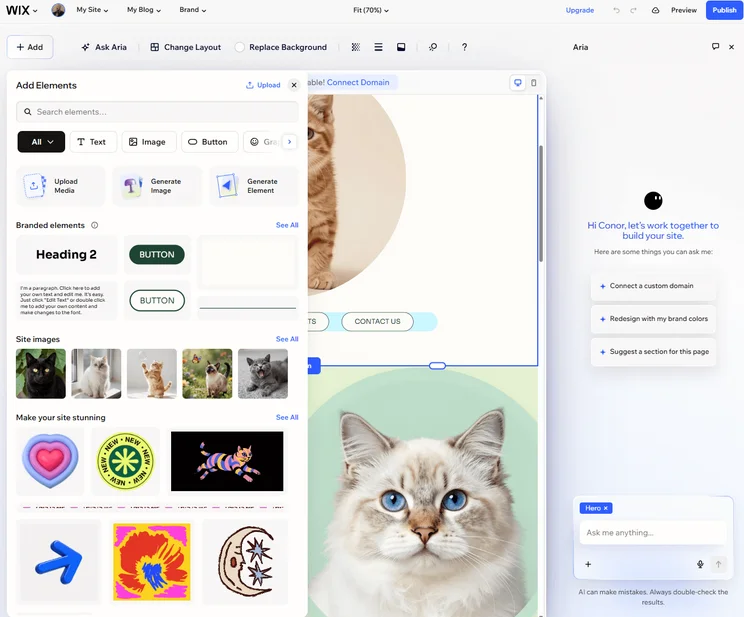The height and width of the screenshot is (617, 744).
Task: Add the Heading 2 element
Action: tap(66, 255)
